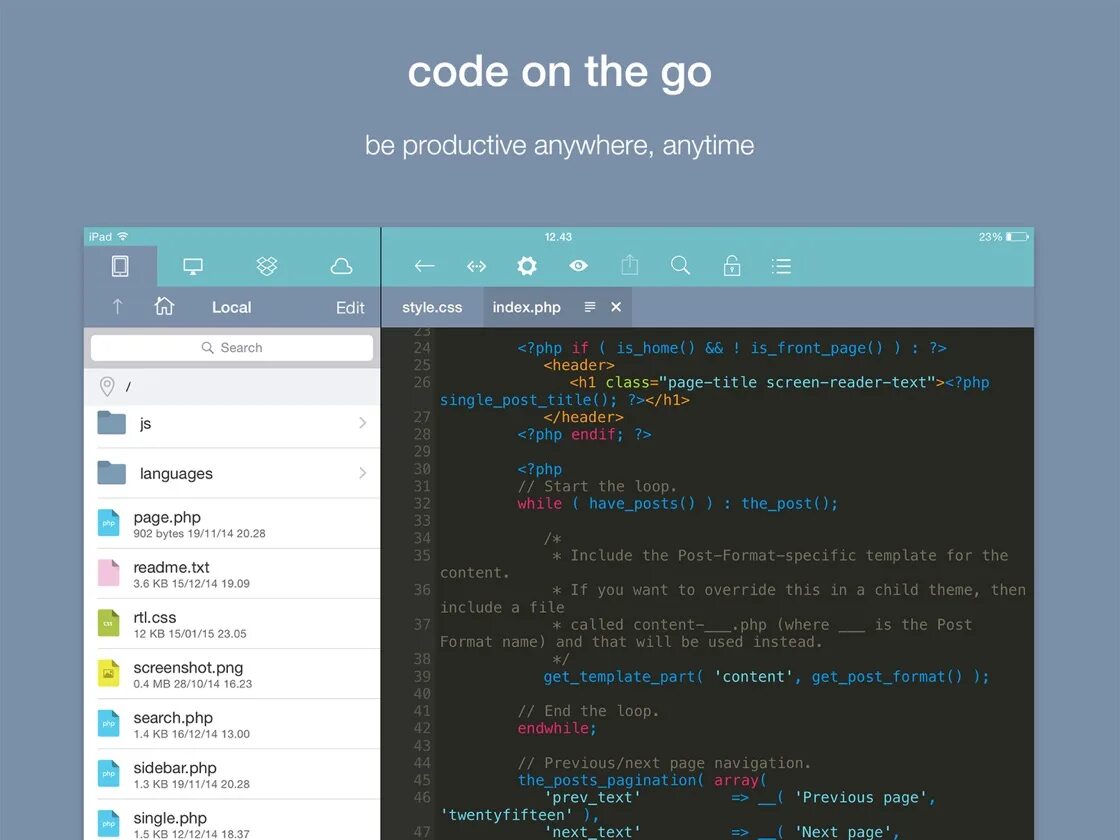
Task: Place cursor on 'get_template_part' code line
Action: (x=766, y=676)
